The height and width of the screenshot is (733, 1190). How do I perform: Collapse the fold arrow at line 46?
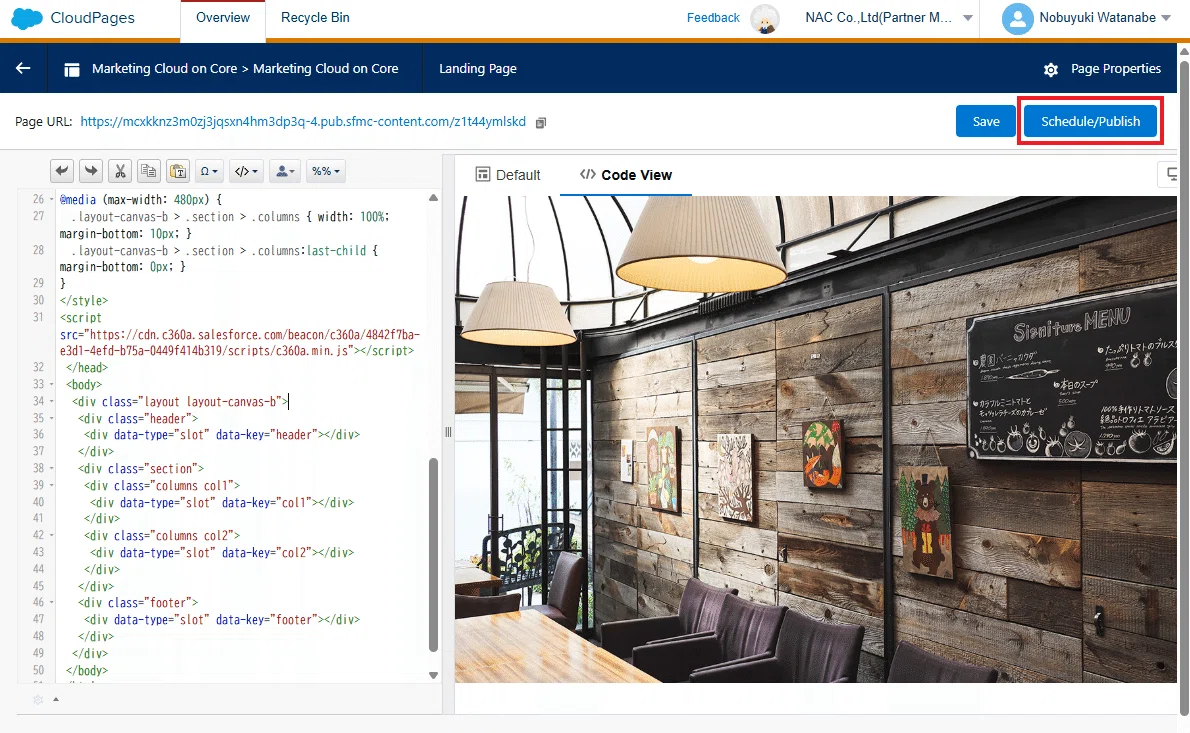(52, 602)
